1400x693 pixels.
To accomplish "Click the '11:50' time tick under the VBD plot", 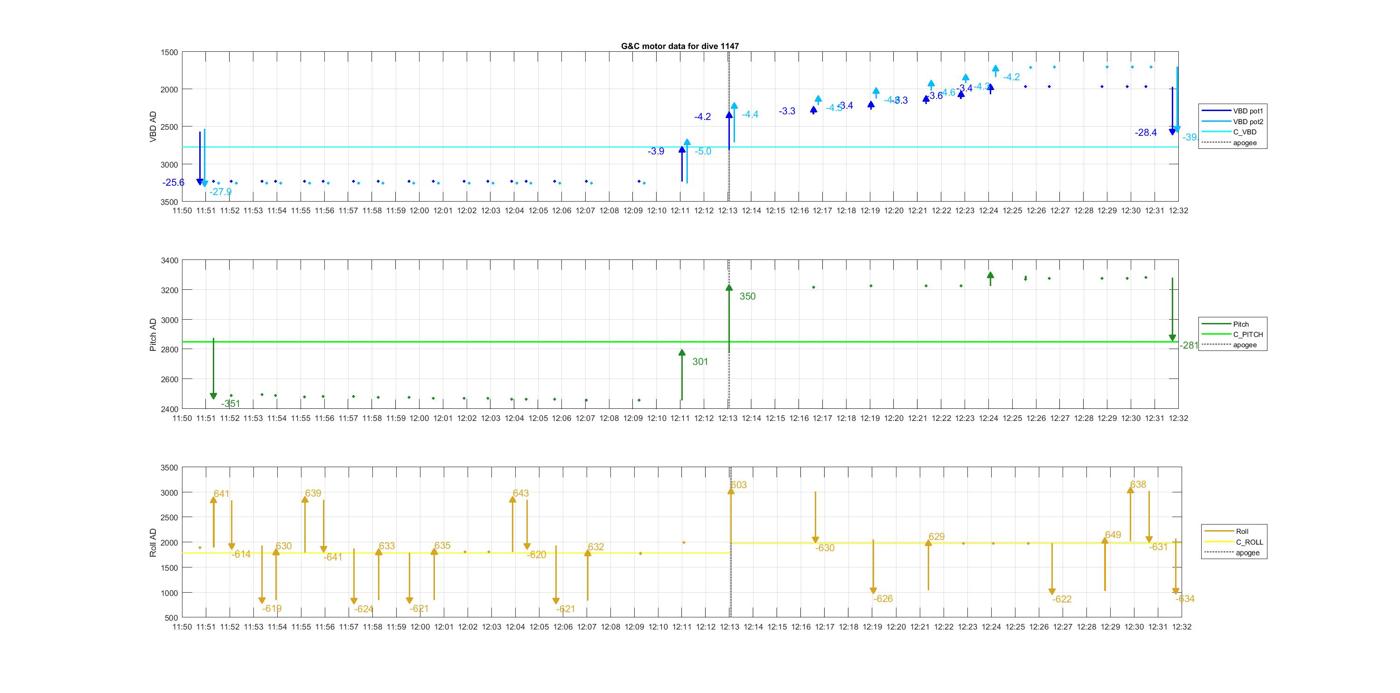I will 182,210.
